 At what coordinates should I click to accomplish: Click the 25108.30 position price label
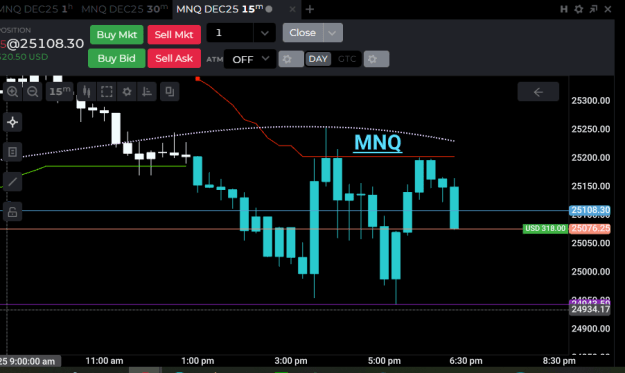tap(590, 210)
